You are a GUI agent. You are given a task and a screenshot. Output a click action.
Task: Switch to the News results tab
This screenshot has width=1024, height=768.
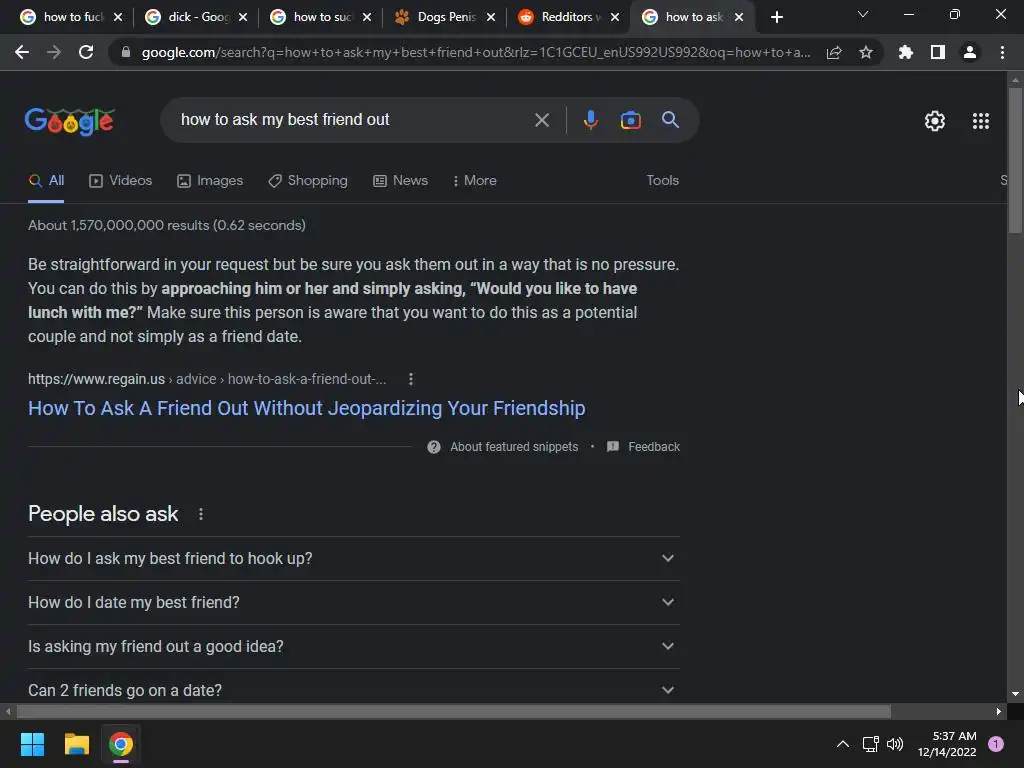pyautogui.click(x=400, y=181)
